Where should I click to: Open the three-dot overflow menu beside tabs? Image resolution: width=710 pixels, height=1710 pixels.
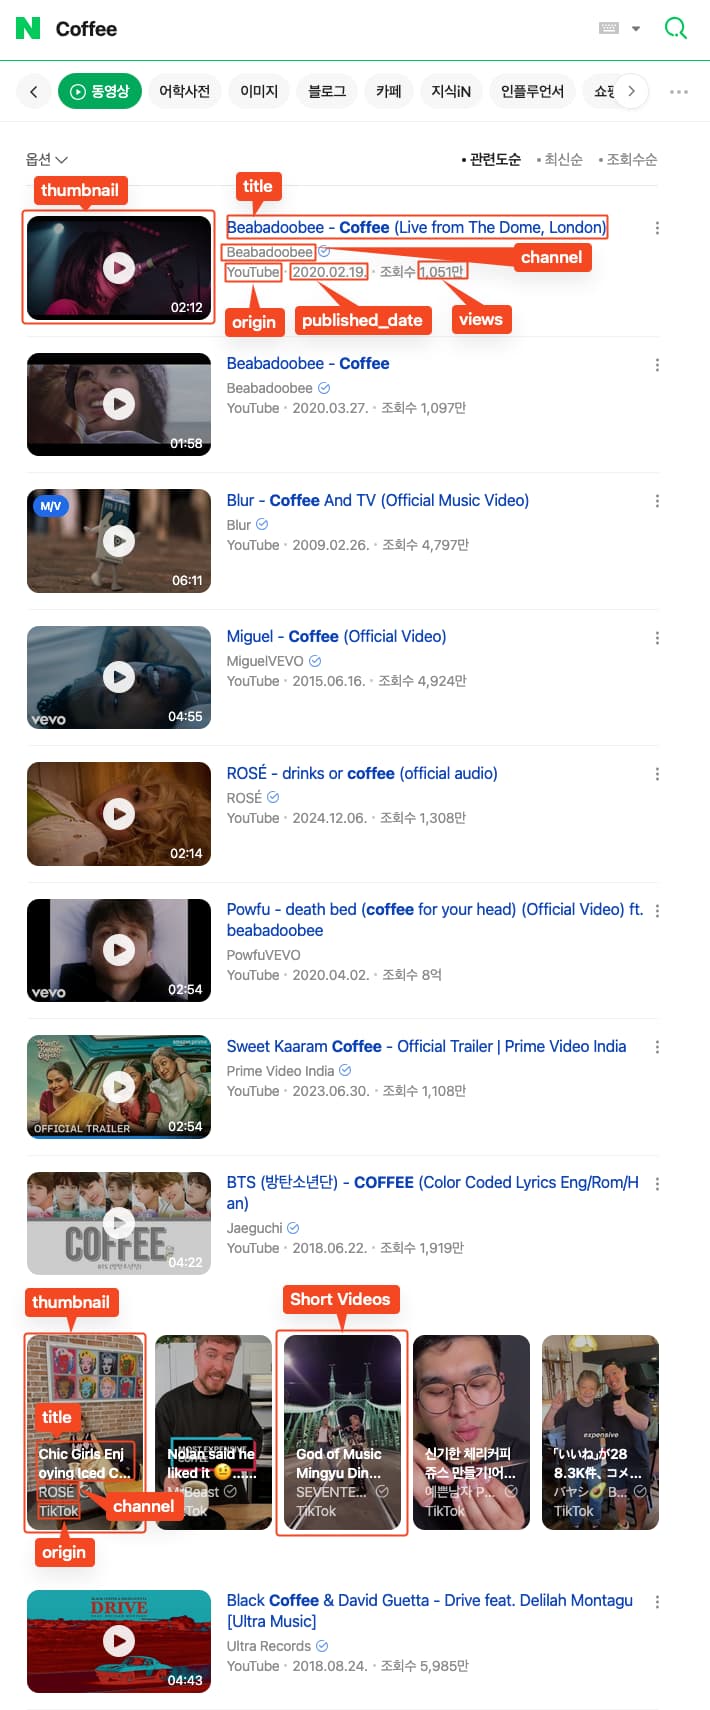(x=679, y=91)
